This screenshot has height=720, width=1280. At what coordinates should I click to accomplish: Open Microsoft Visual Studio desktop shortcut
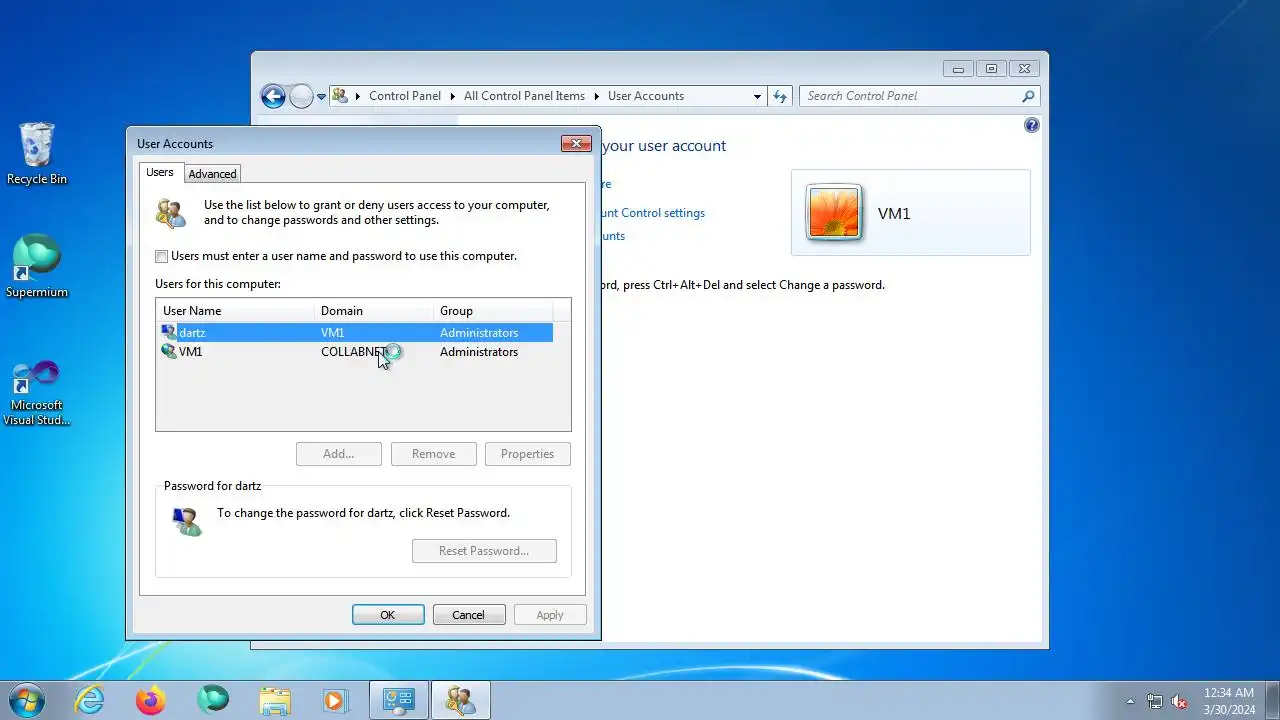pos(37,393)
